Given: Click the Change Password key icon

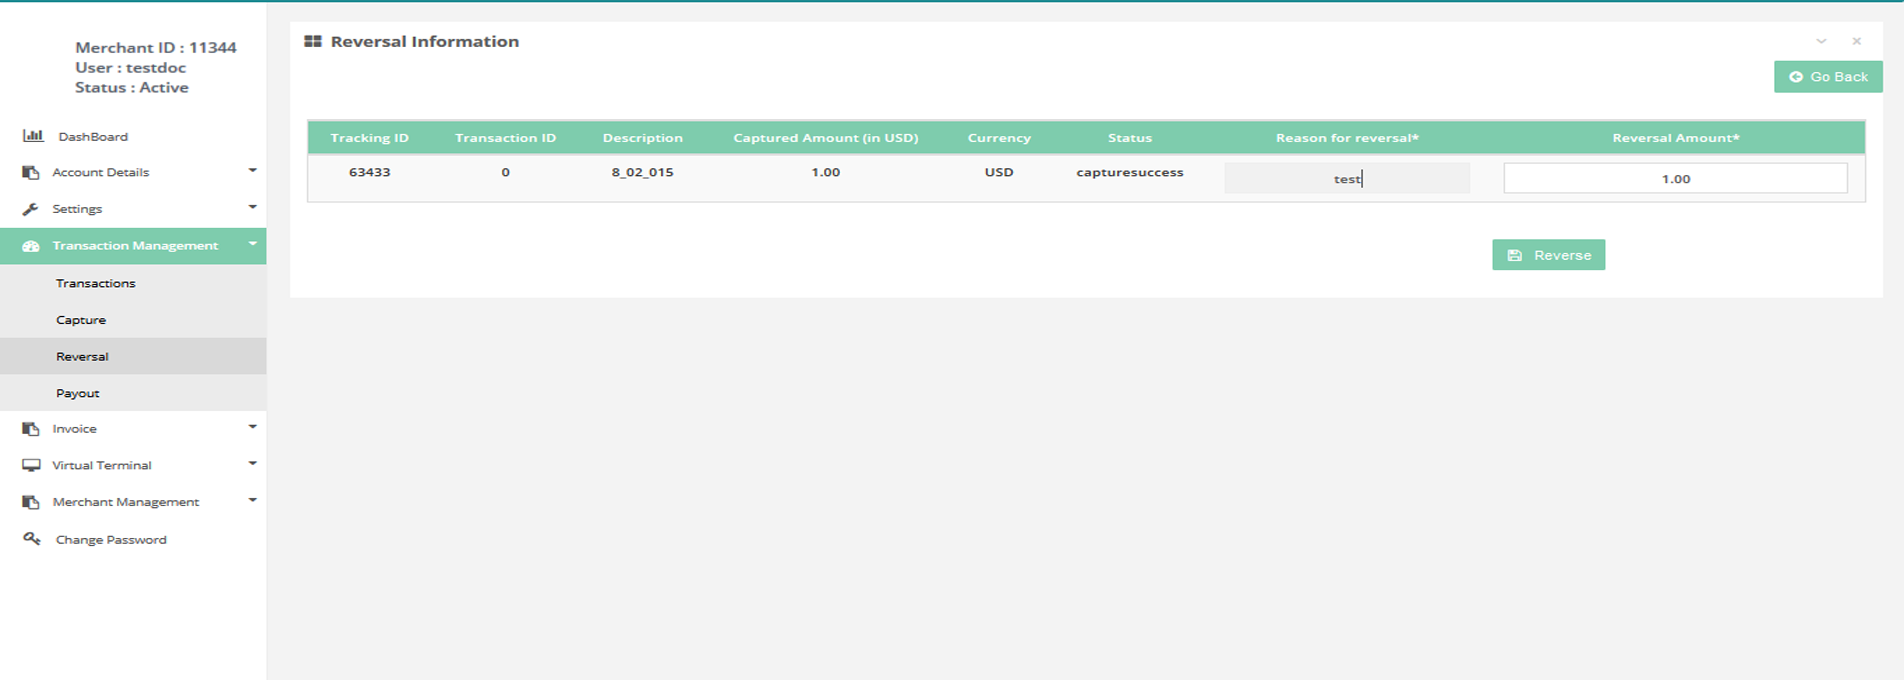Looking at the screenshot, I should 32,539.
